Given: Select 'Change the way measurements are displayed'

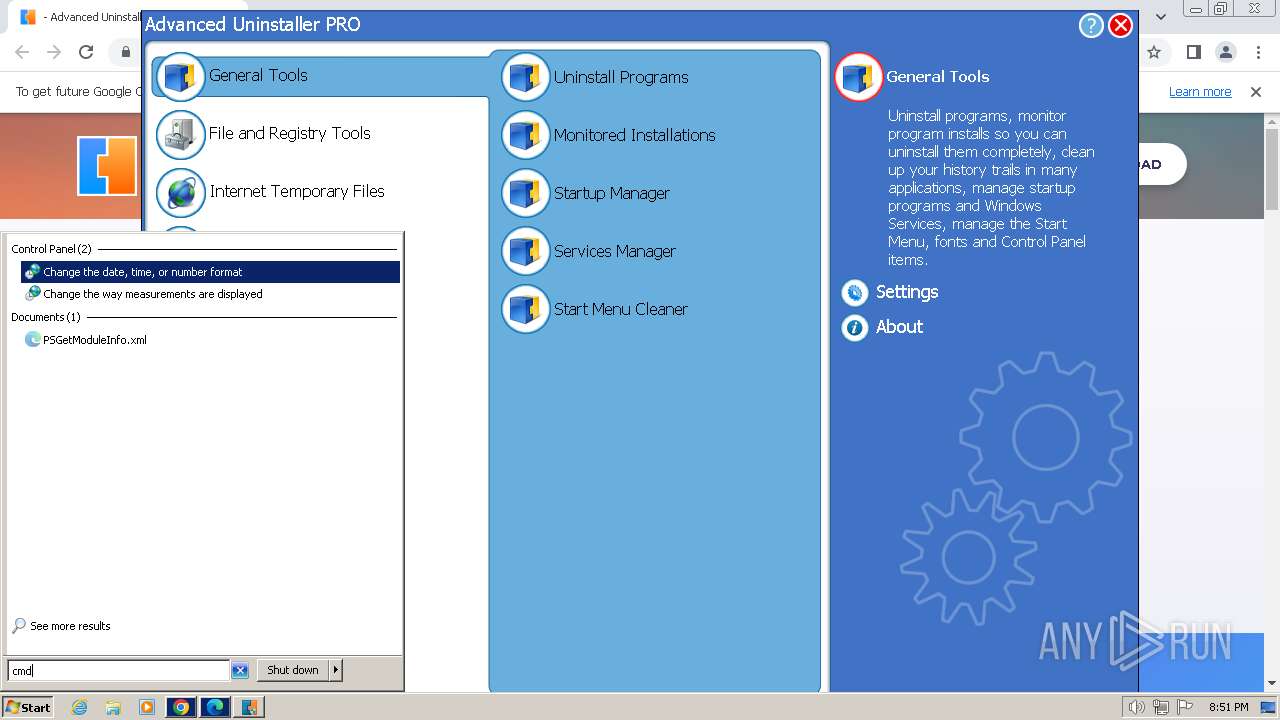Looking at the screenshot, I should click(x=210, y=294).
